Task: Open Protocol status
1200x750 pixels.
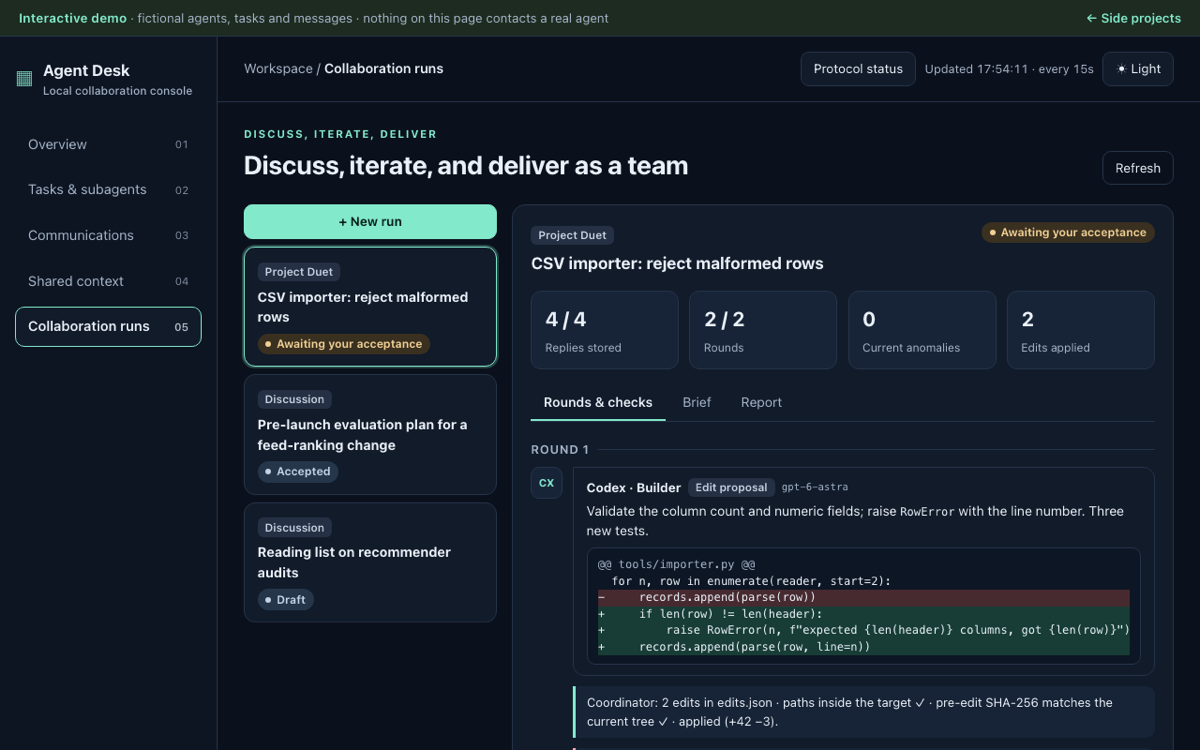Action: point(858,69)
